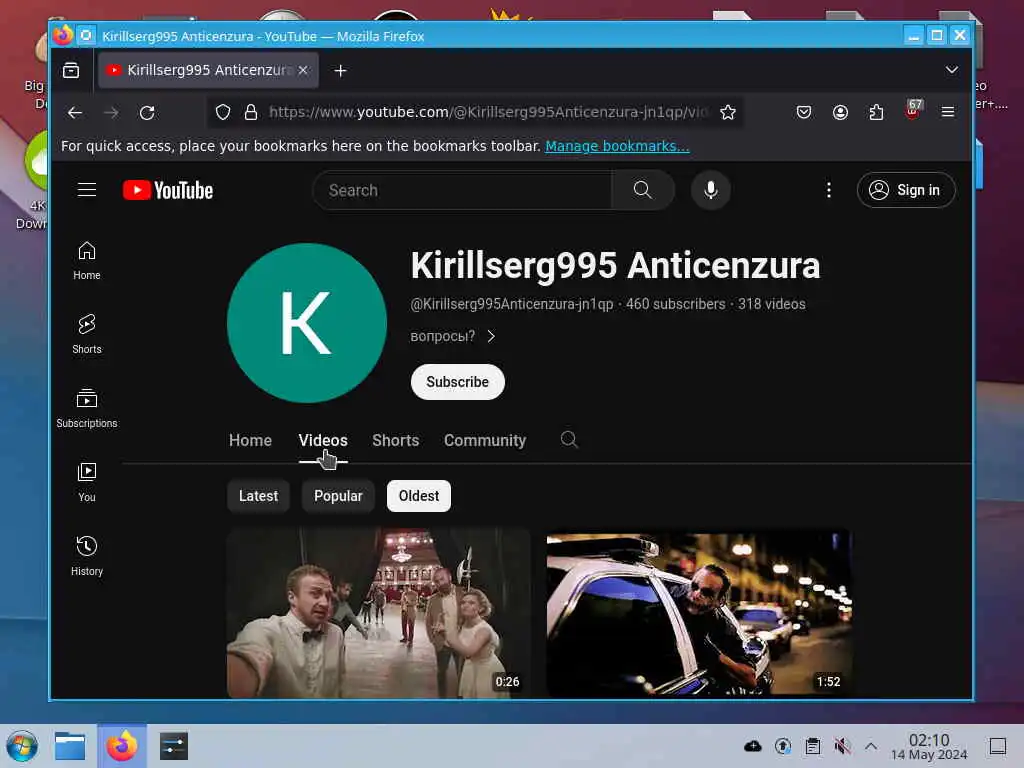
Task: Sort videos by Latest
Action: [259, 496]
